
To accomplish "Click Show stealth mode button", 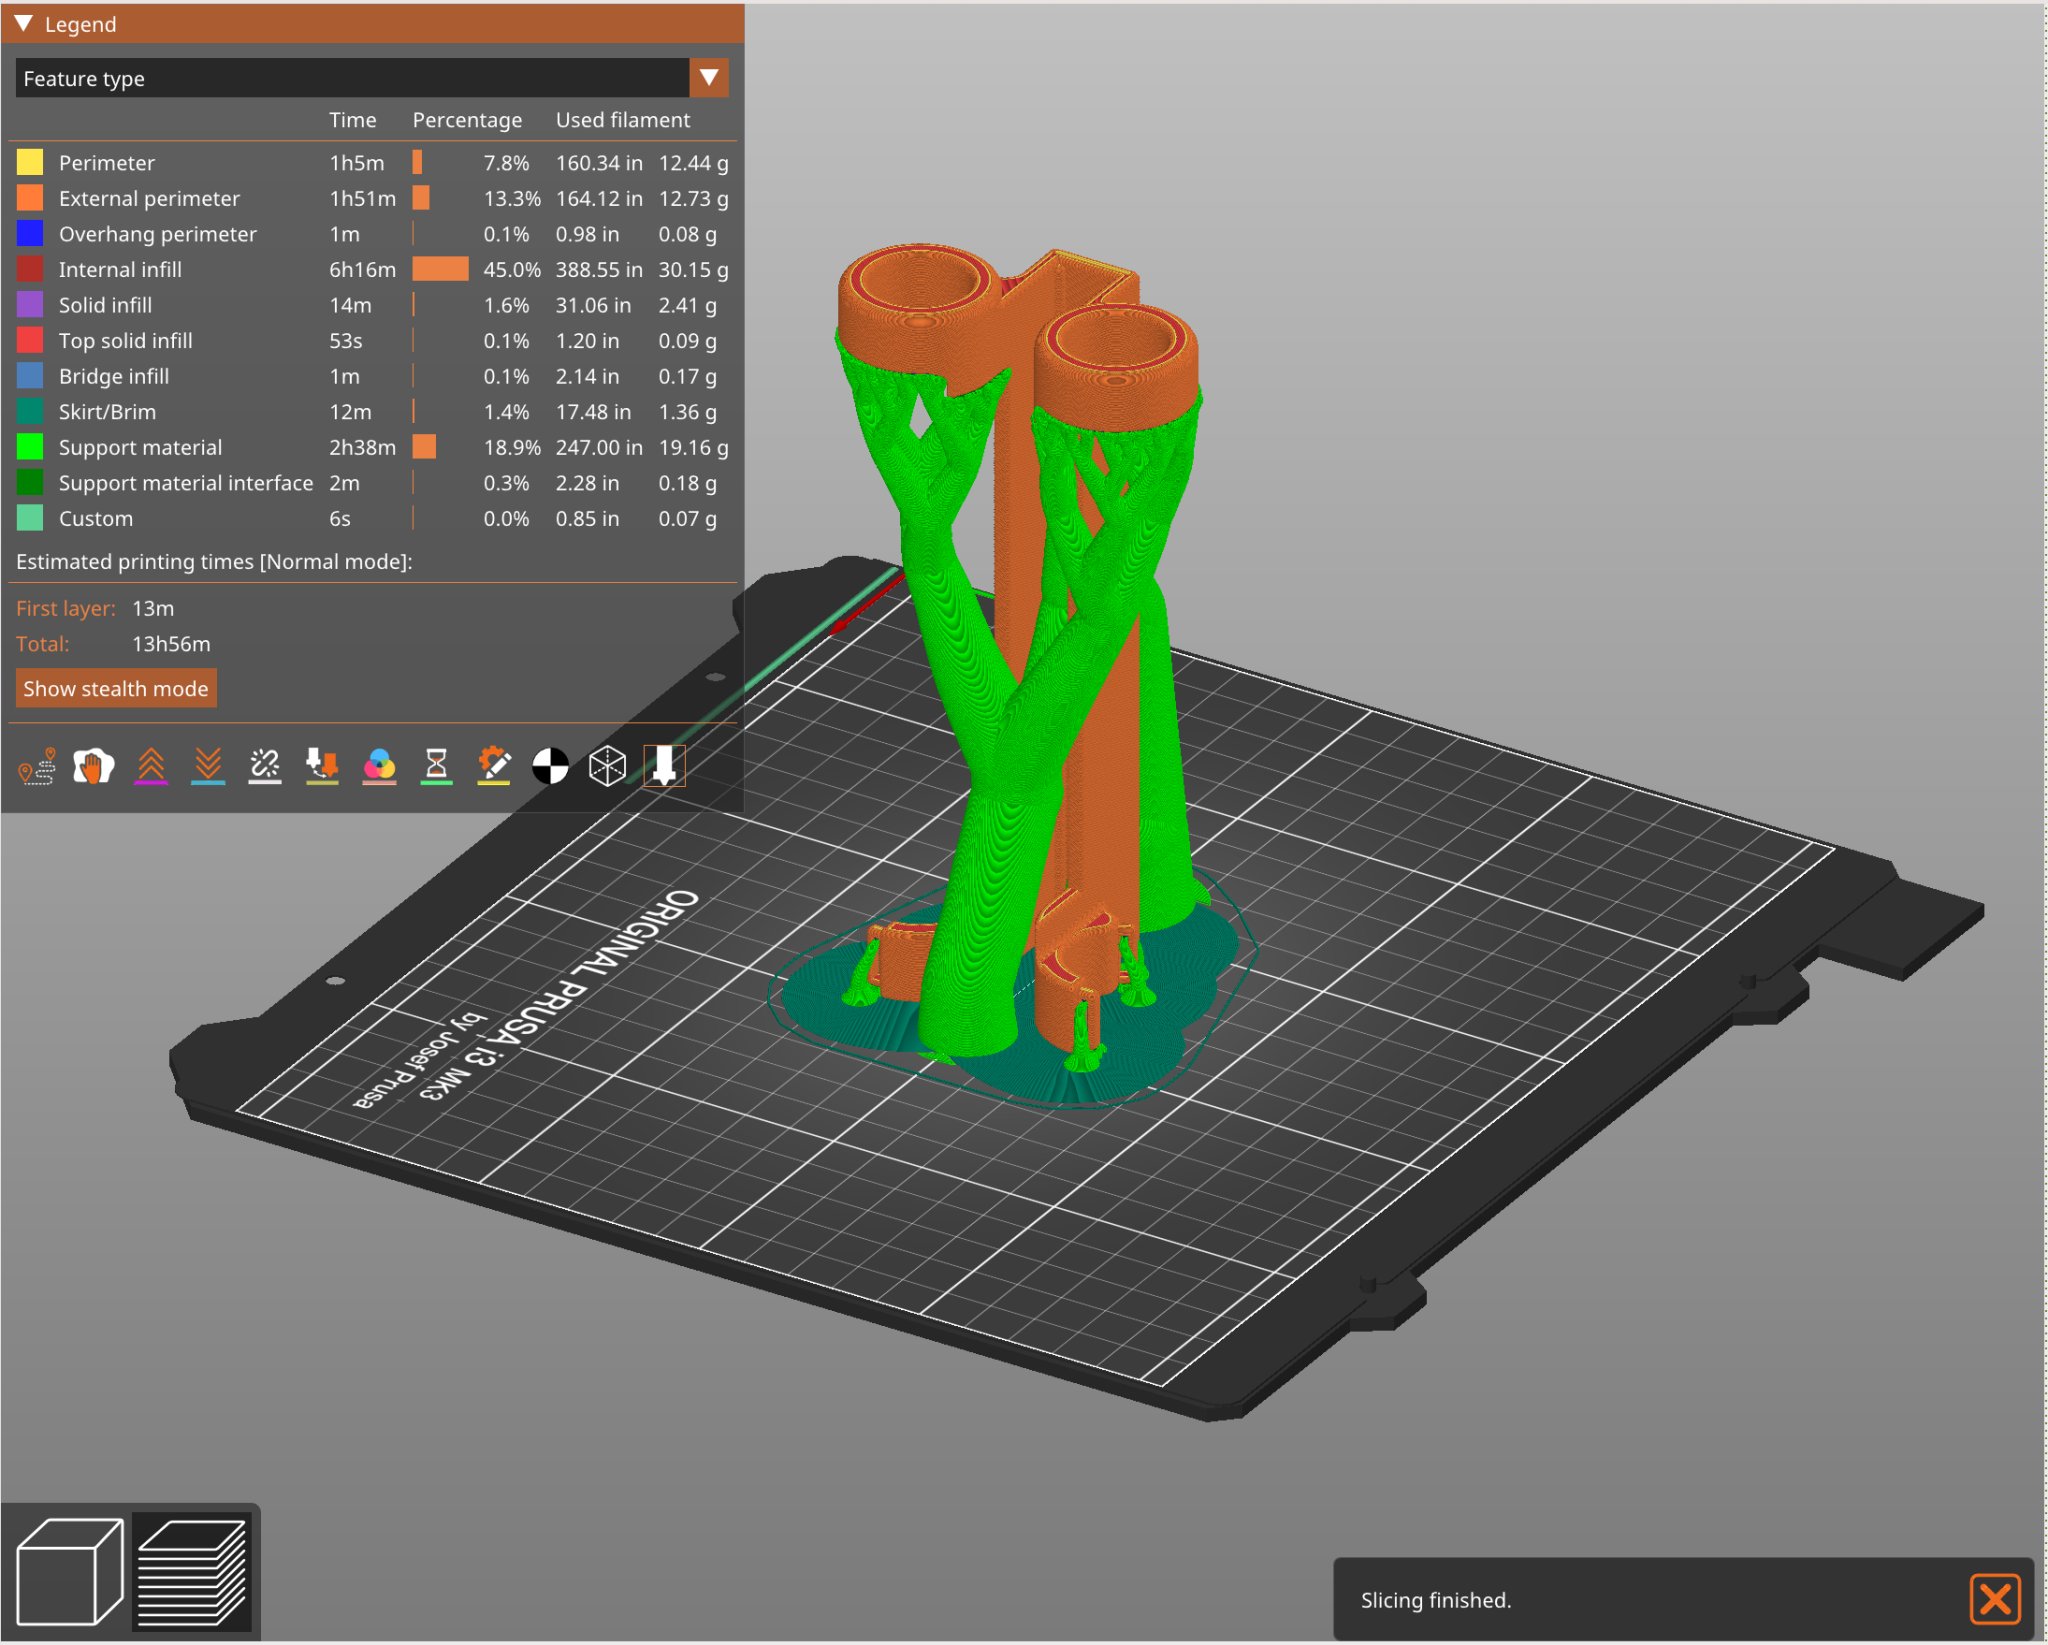I will pos(116,689).
